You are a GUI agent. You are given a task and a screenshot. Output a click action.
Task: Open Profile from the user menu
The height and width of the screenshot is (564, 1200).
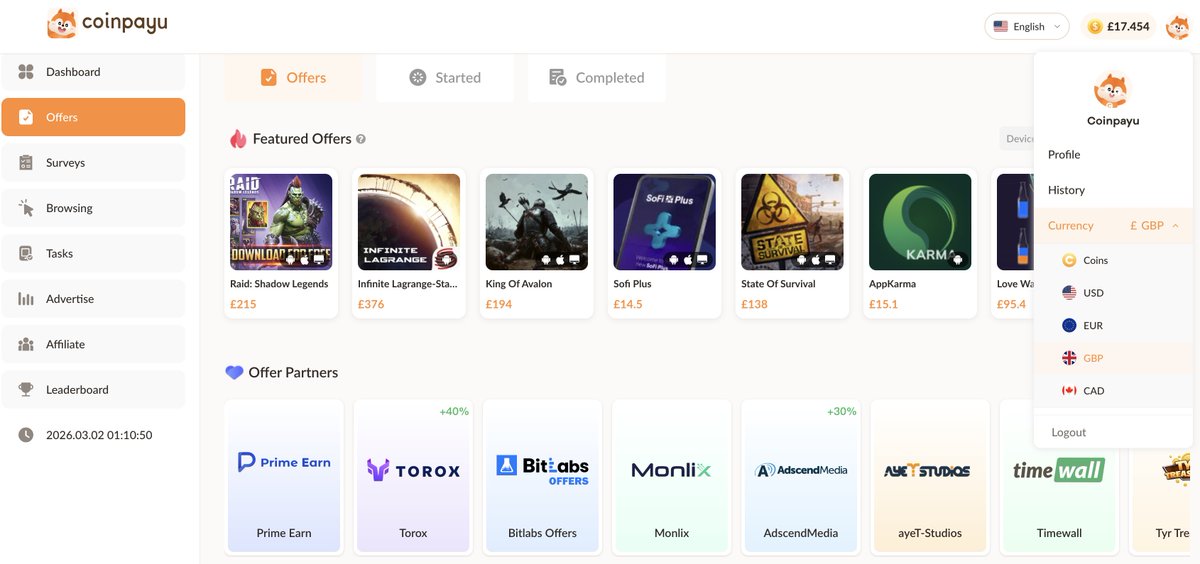click(x=1113, y=154)
